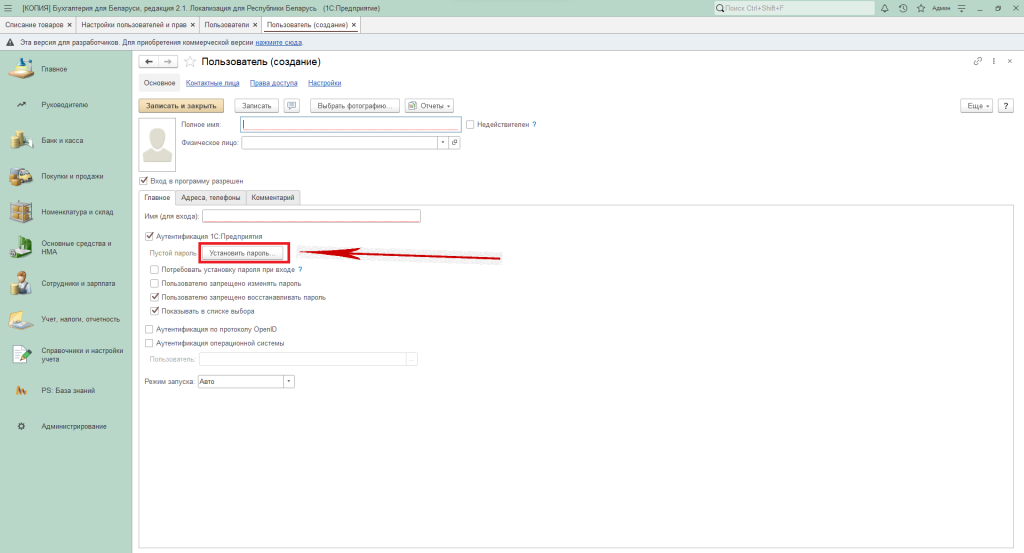
Task: Click the get link chain icon
Action: pos(977,62)
